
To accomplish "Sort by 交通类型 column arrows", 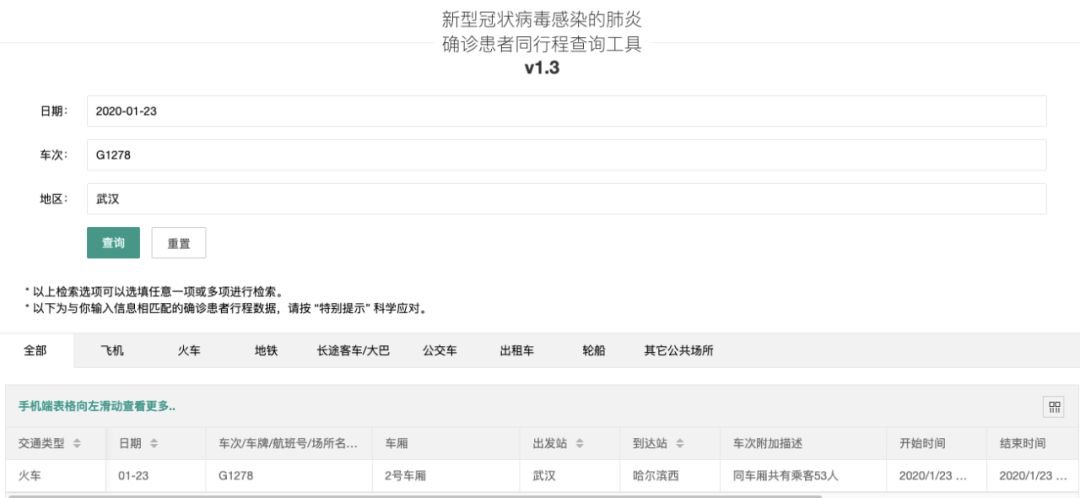I will click(77, 444).
